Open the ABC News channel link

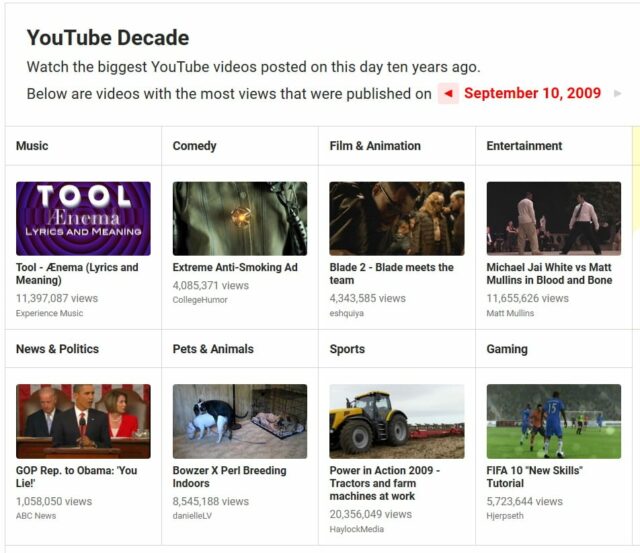pyautogui.click(x=36, y=516)
